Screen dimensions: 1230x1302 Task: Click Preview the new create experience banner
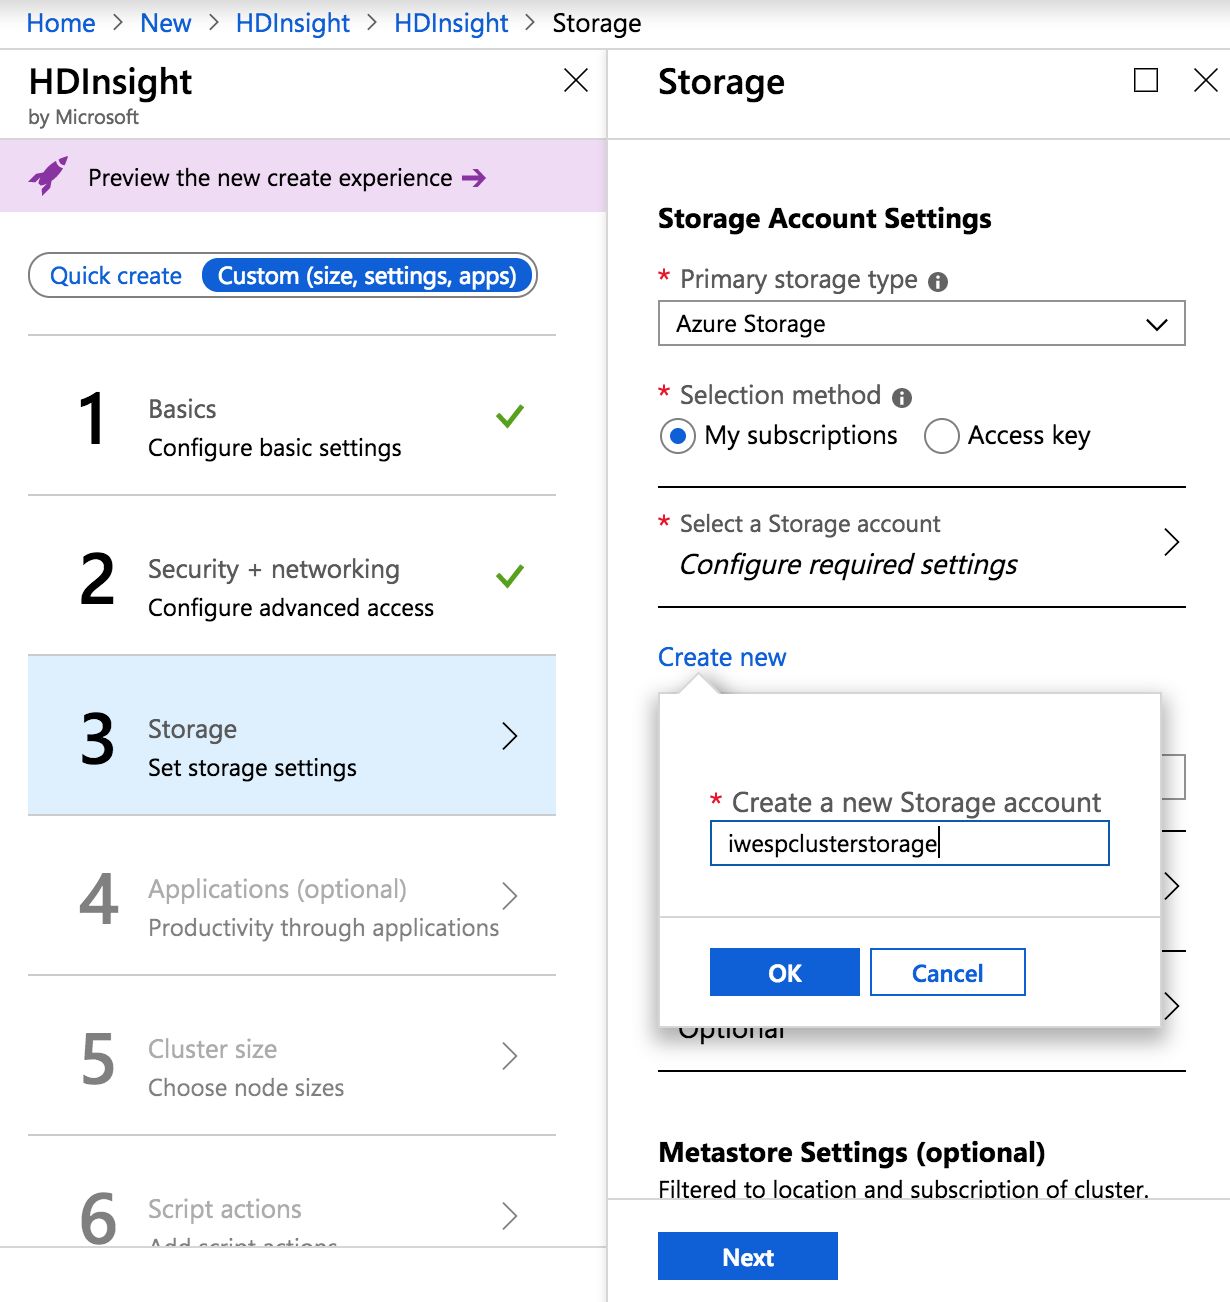[x=303, y=177]
